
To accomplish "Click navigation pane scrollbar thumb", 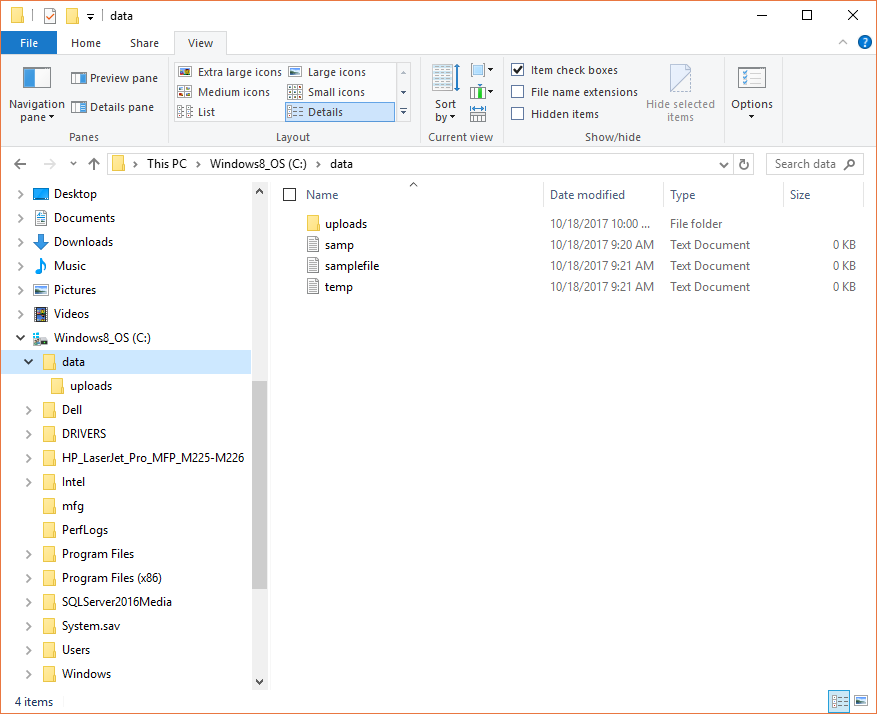I will pos(260,485).
